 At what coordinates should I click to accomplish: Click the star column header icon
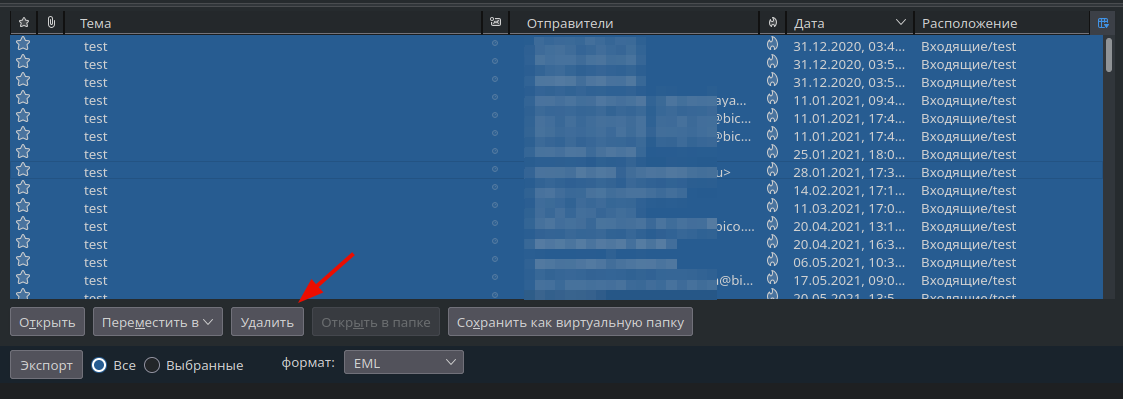click(23, 23)
